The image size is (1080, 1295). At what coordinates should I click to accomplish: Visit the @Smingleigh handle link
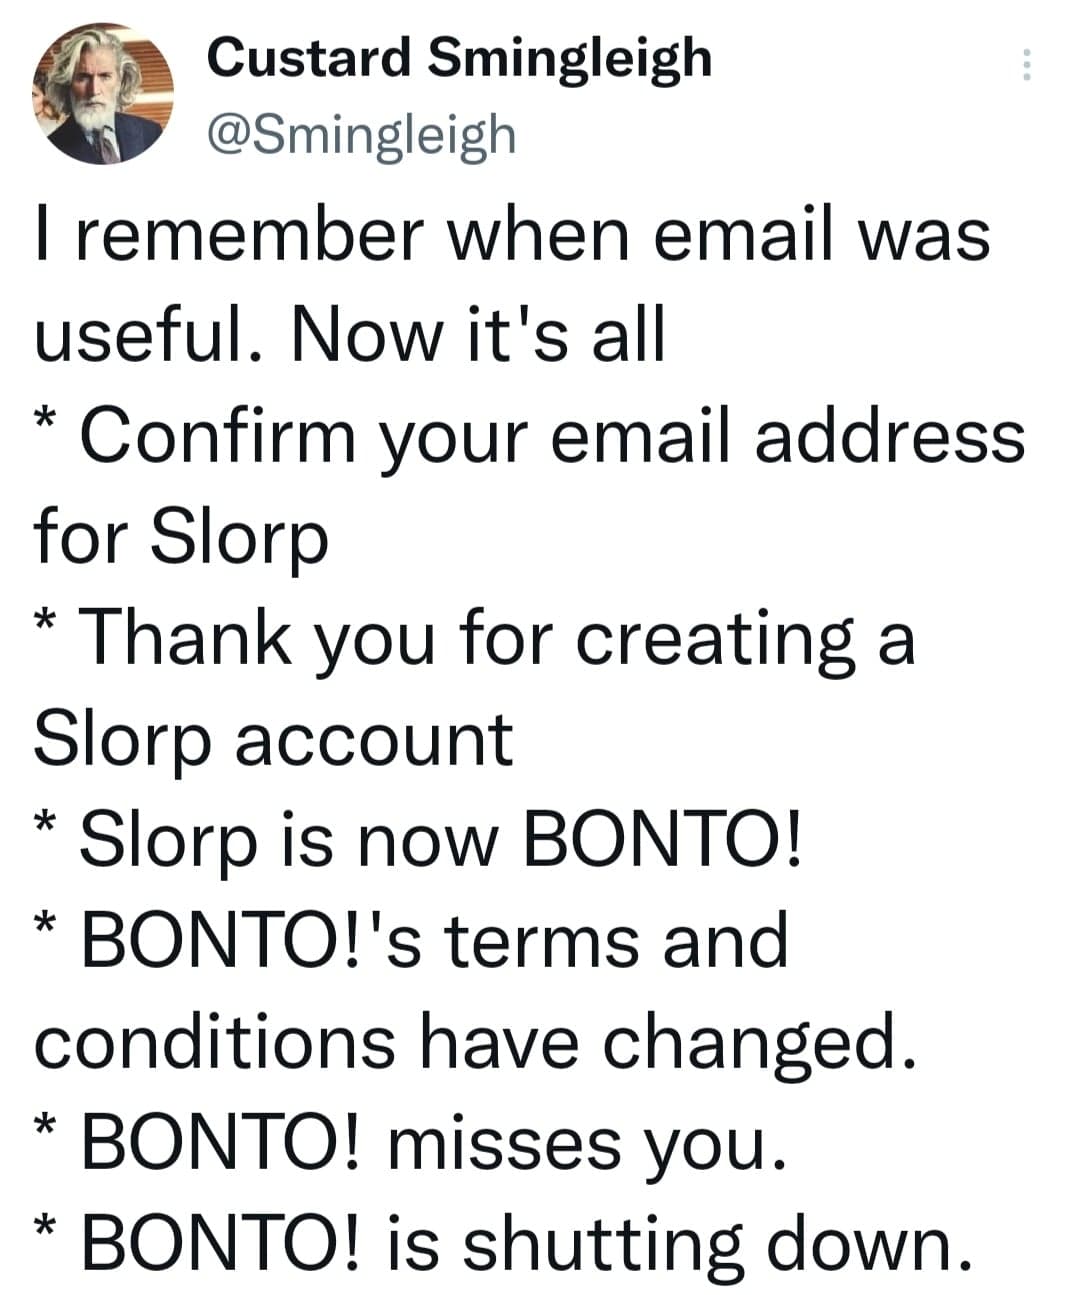pyautogui.click(x=361, y=135)
